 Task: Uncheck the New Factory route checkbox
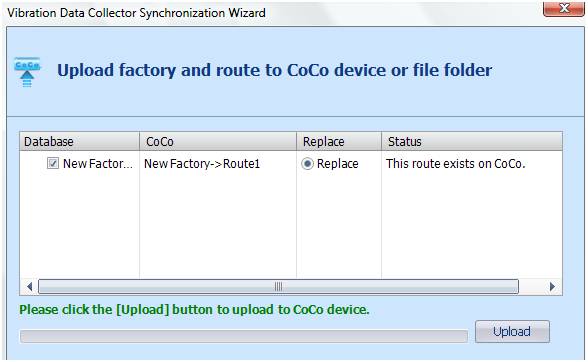point(53,163)
